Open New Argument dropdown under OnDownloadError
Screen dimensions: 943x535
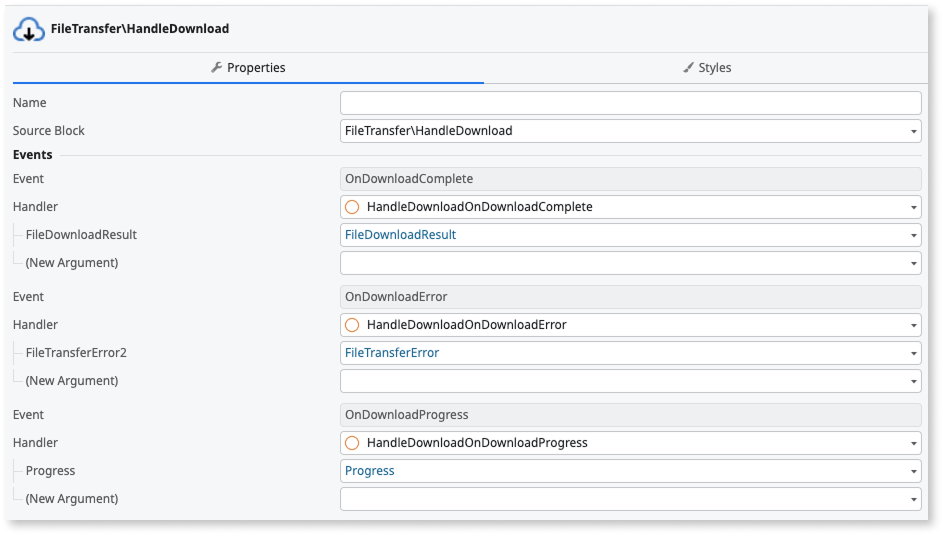[x=913, y=381]
